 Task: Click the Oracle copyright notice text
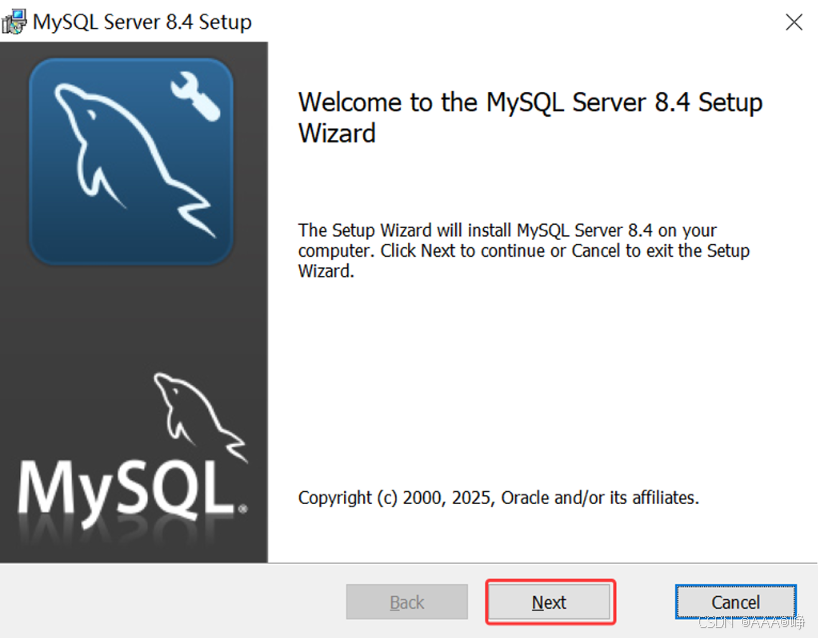point(498,498)
